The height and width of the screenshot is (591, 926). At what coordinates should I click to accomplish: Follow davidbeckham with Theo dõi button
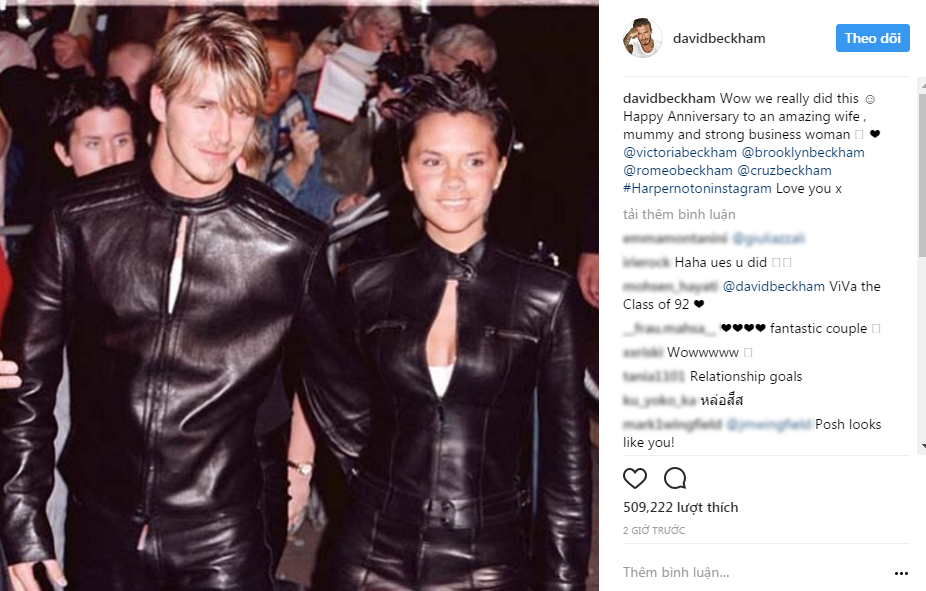pyautogui.click(x=872, y=38)
